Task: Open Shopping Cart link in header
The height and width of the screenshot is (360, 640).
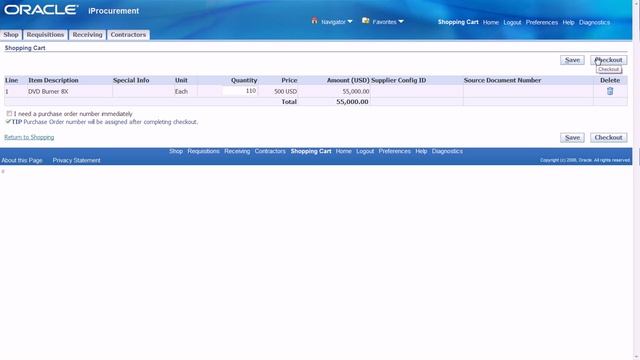Action: [458, 22]
